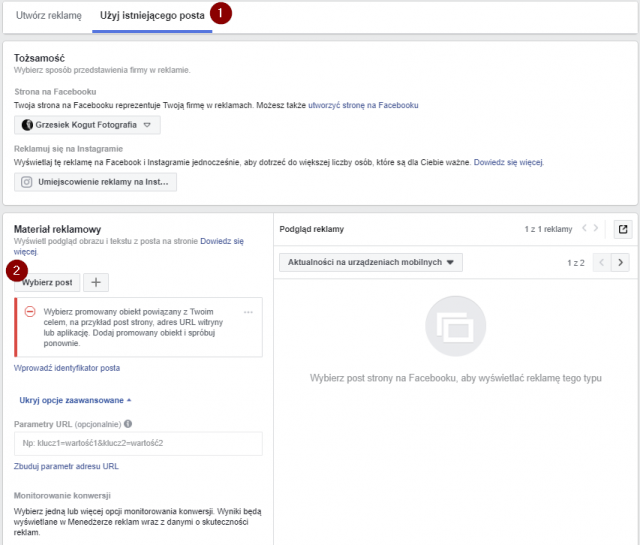Go to next placement preview arrow
Viewport: 640px width, 545px height.
click(x=621, y=262)
